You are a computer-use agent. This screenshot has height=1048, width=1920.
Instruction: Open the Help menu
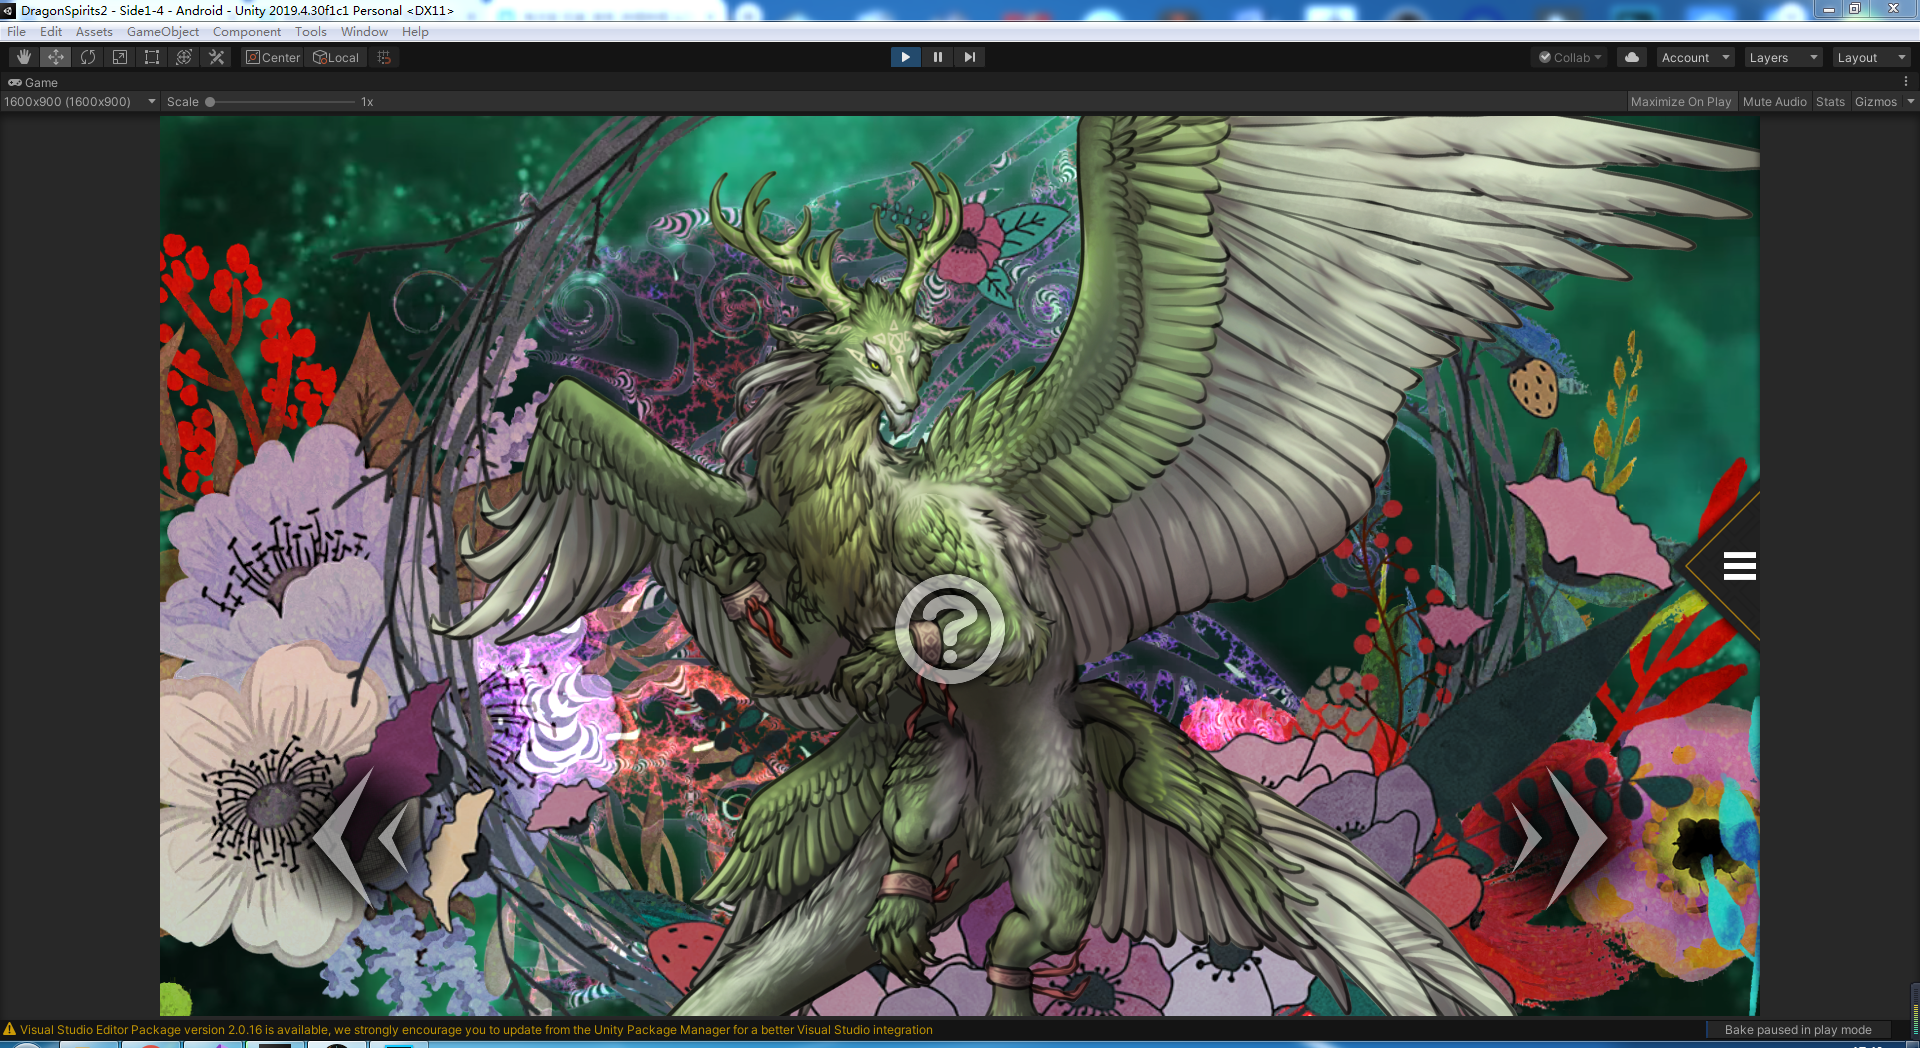click(415, 32)
